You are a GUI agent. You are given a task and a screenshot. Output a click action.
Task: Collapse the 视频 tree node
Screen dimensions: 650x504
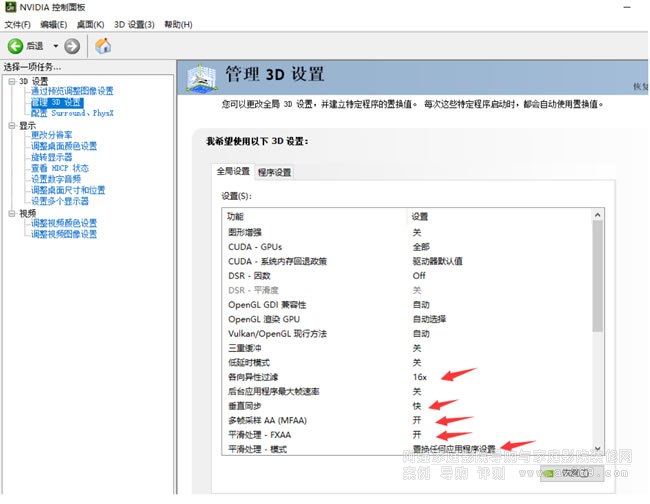tap(11, 213)
